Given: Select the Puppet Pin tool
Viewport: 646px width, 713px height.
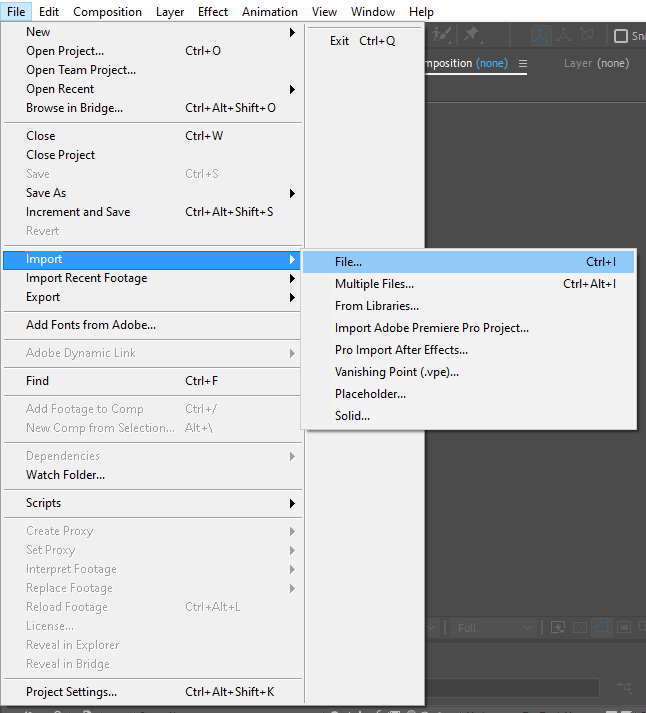Looking at the screenshot, I should point(471,35).
